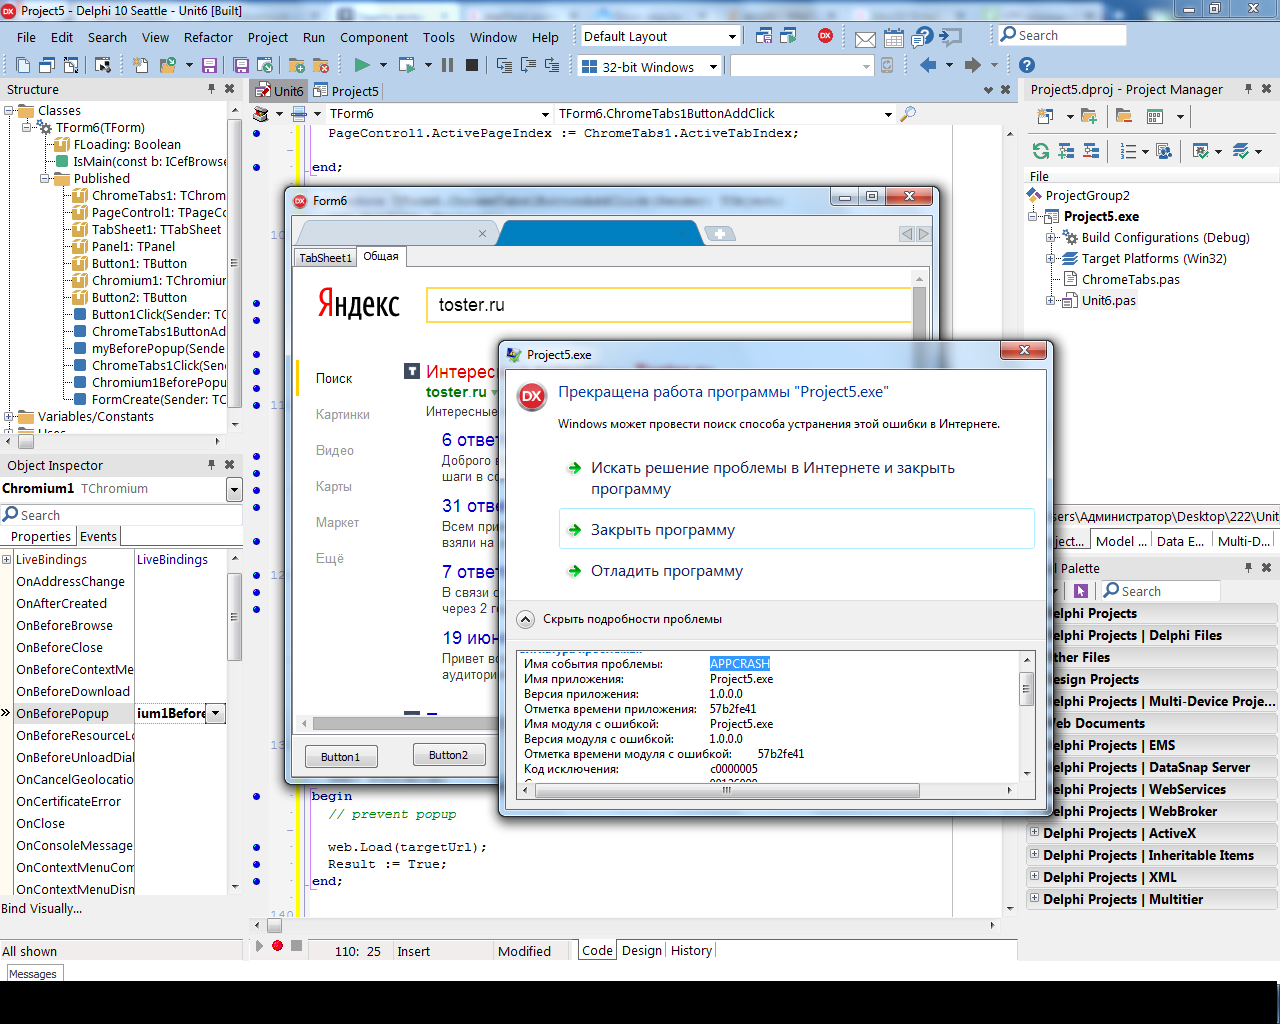Collapse the Classes node in Structure

coord(9,111)
